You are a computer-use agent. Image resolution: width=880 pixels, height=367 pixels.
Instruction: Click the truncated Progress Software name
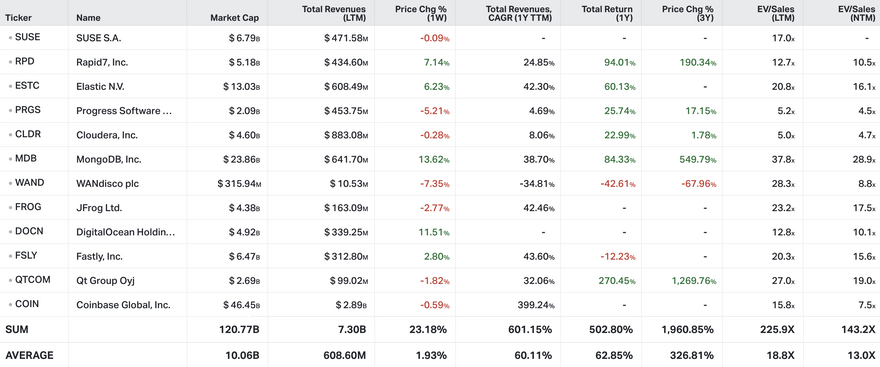click(x=124, y=111)
